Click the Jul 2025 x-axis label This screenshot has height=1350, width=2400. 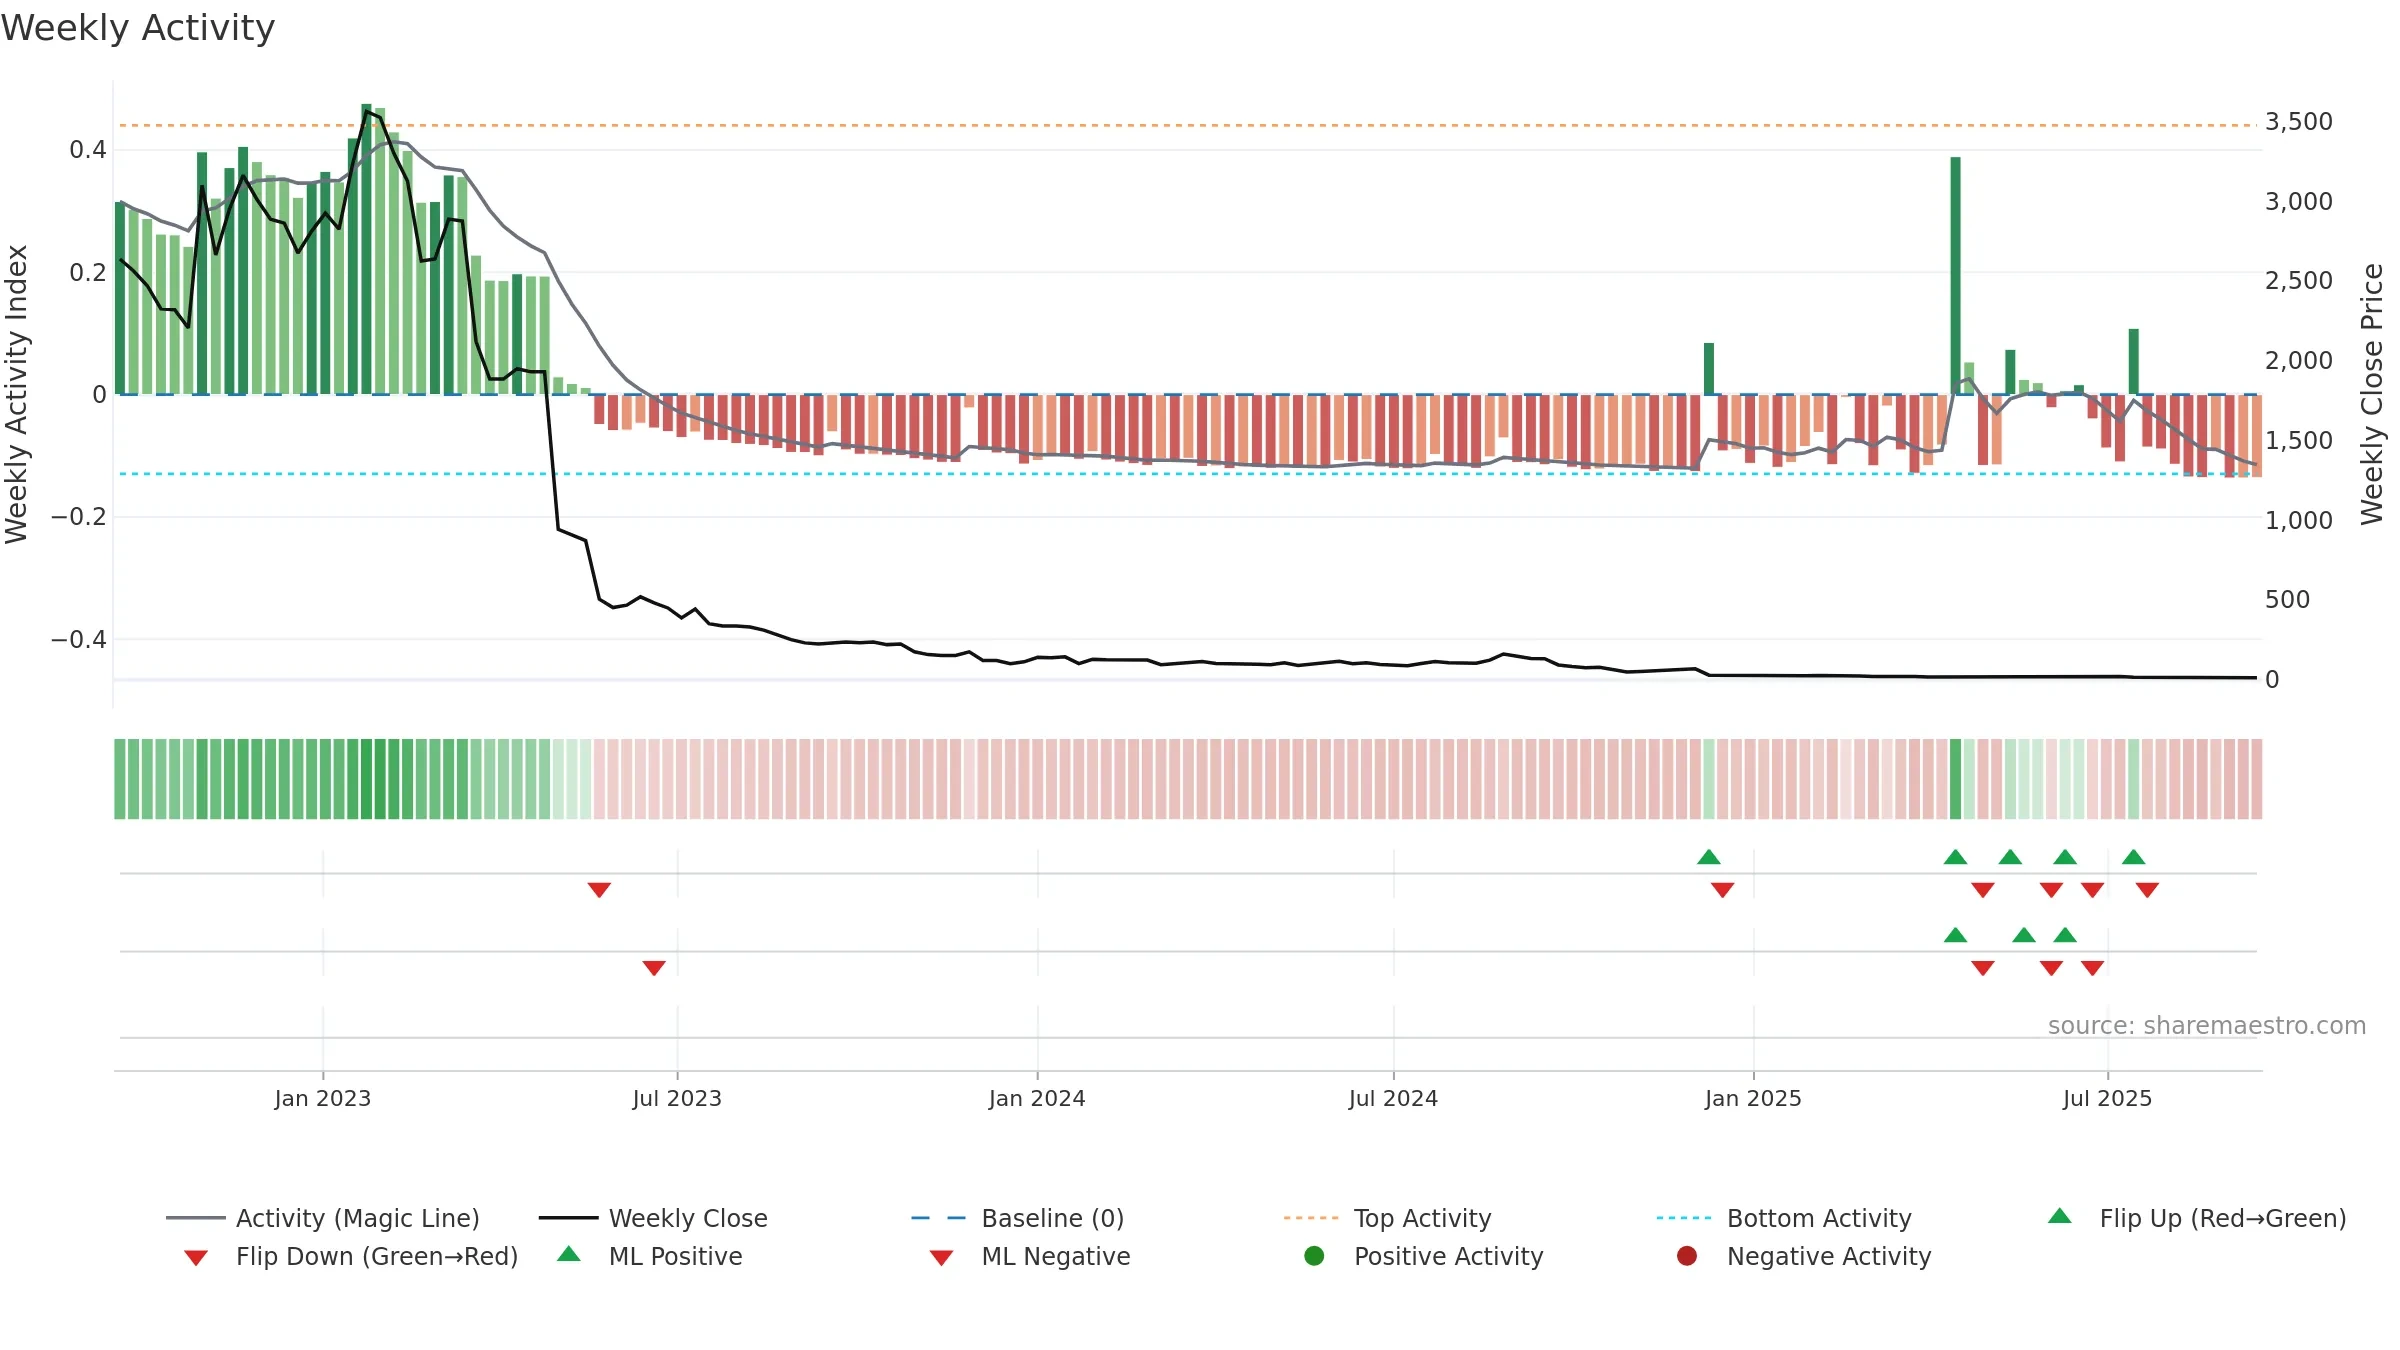(2107, 1098)
